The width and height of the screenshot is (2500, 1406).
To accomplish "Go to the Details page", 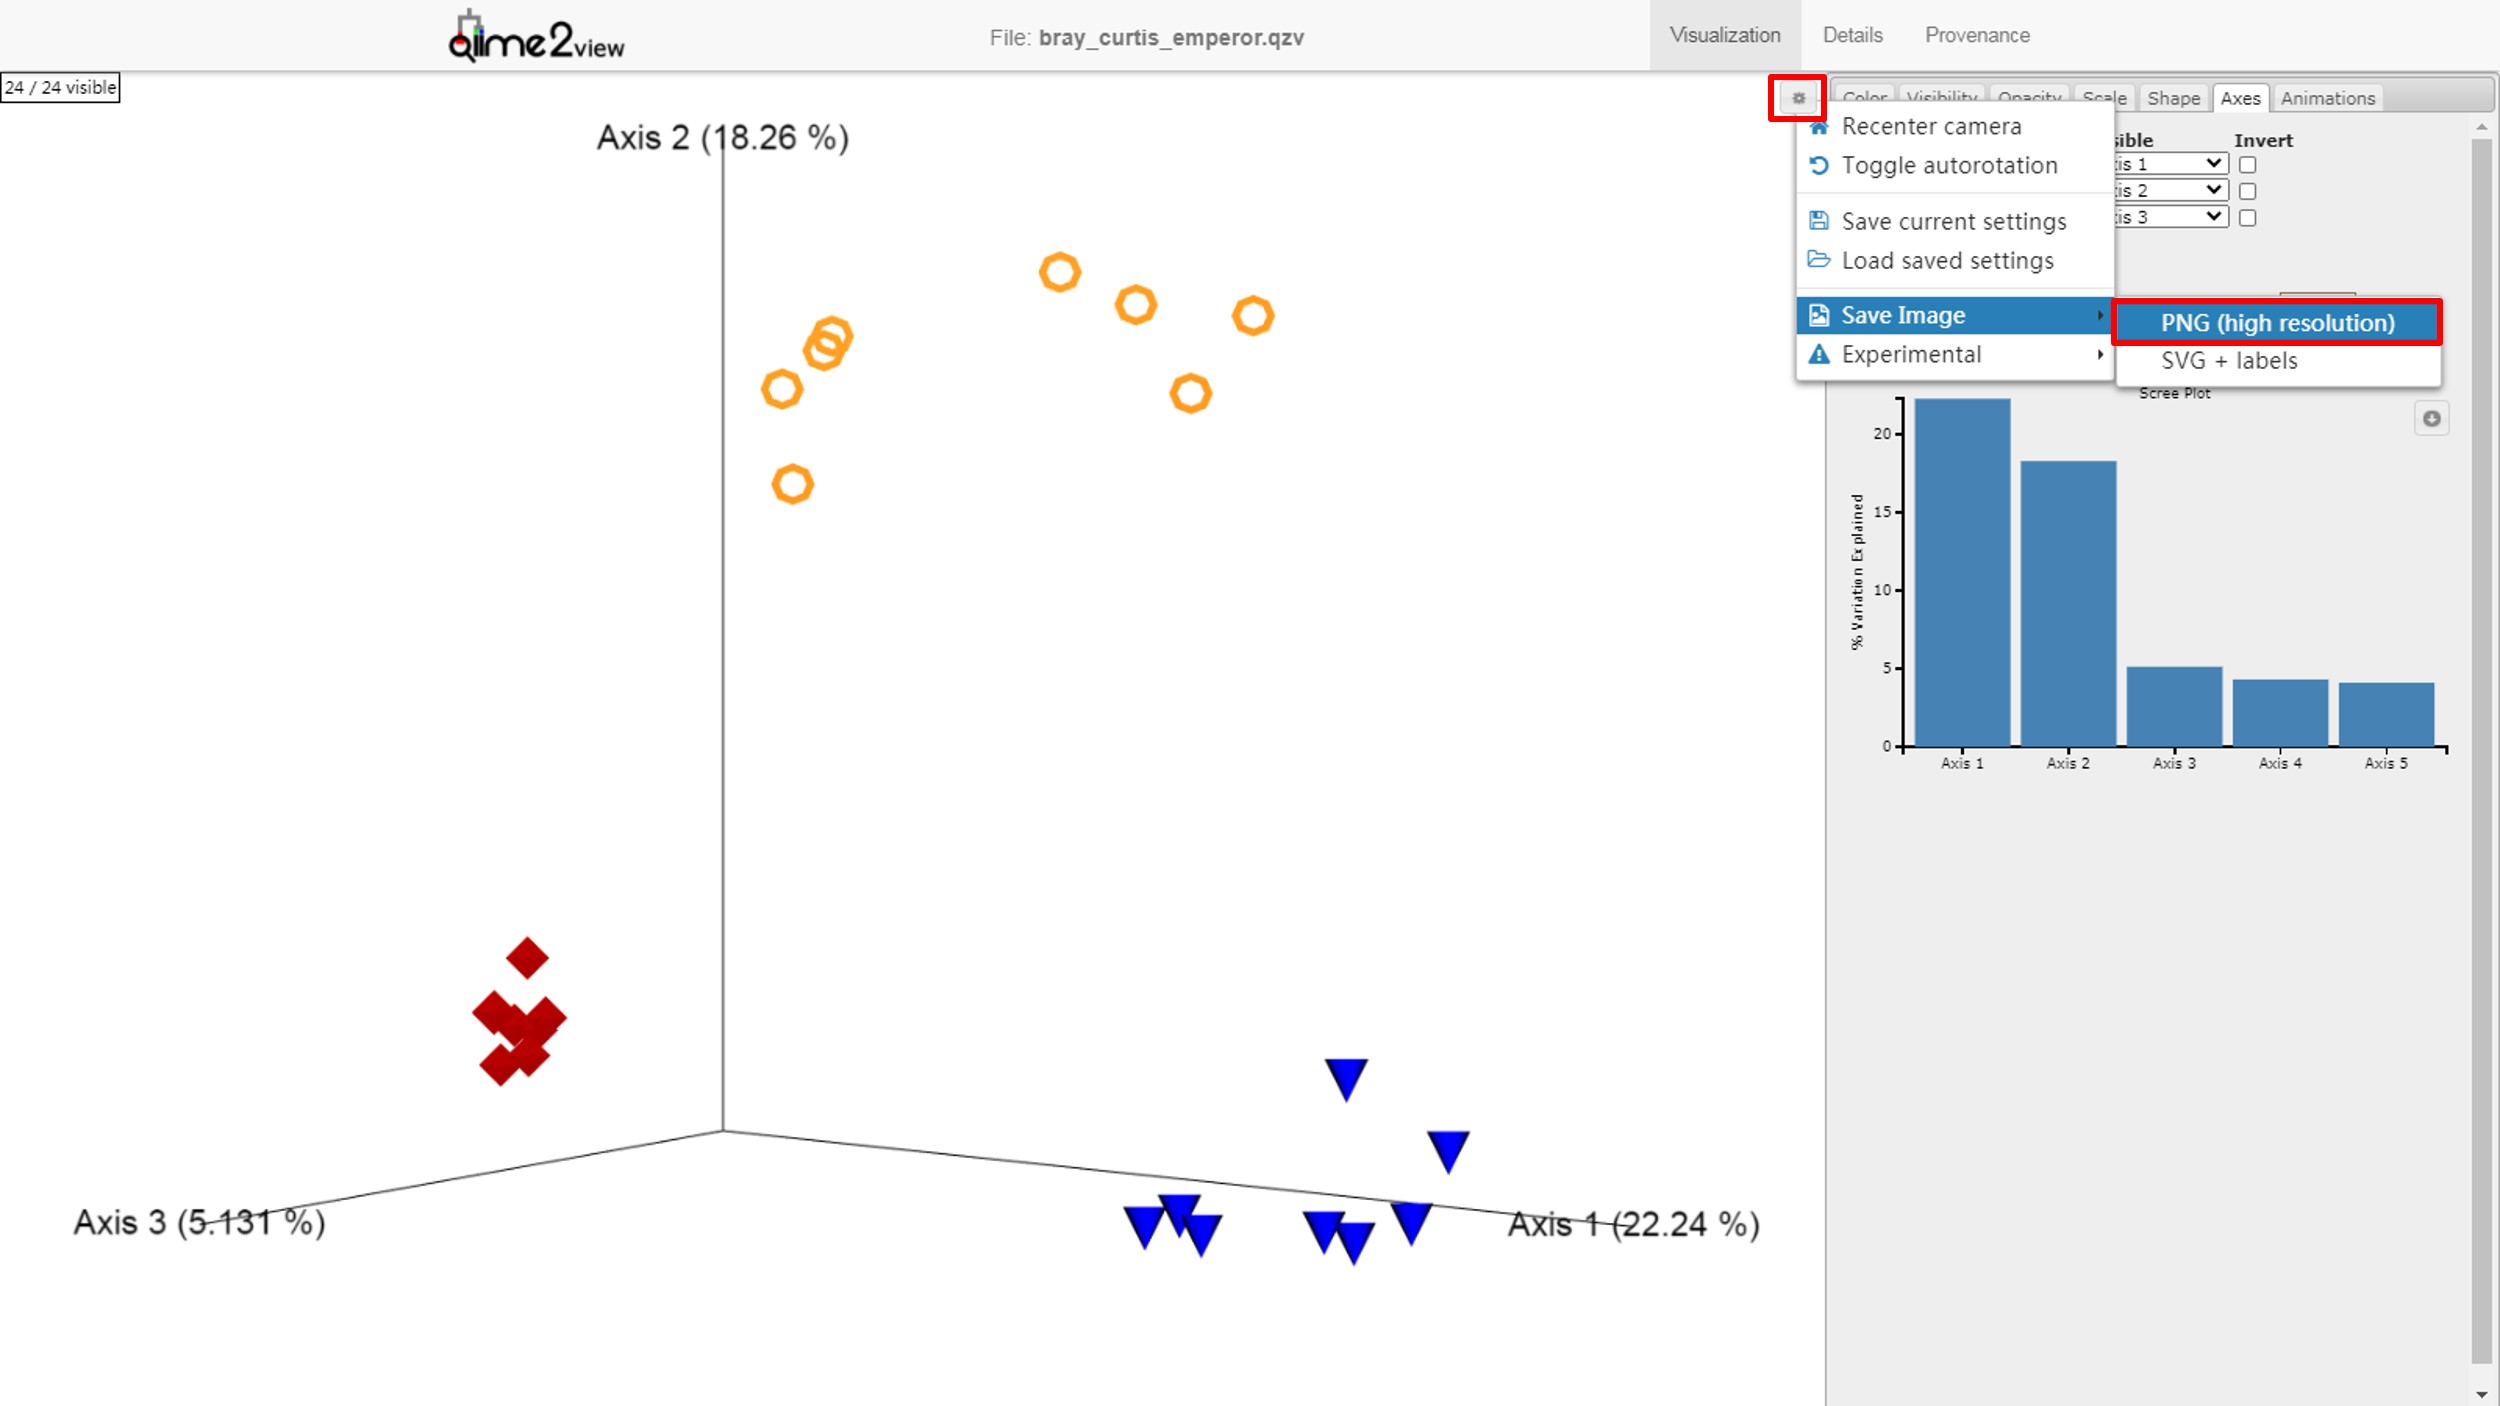I will tap(1852, 35).
